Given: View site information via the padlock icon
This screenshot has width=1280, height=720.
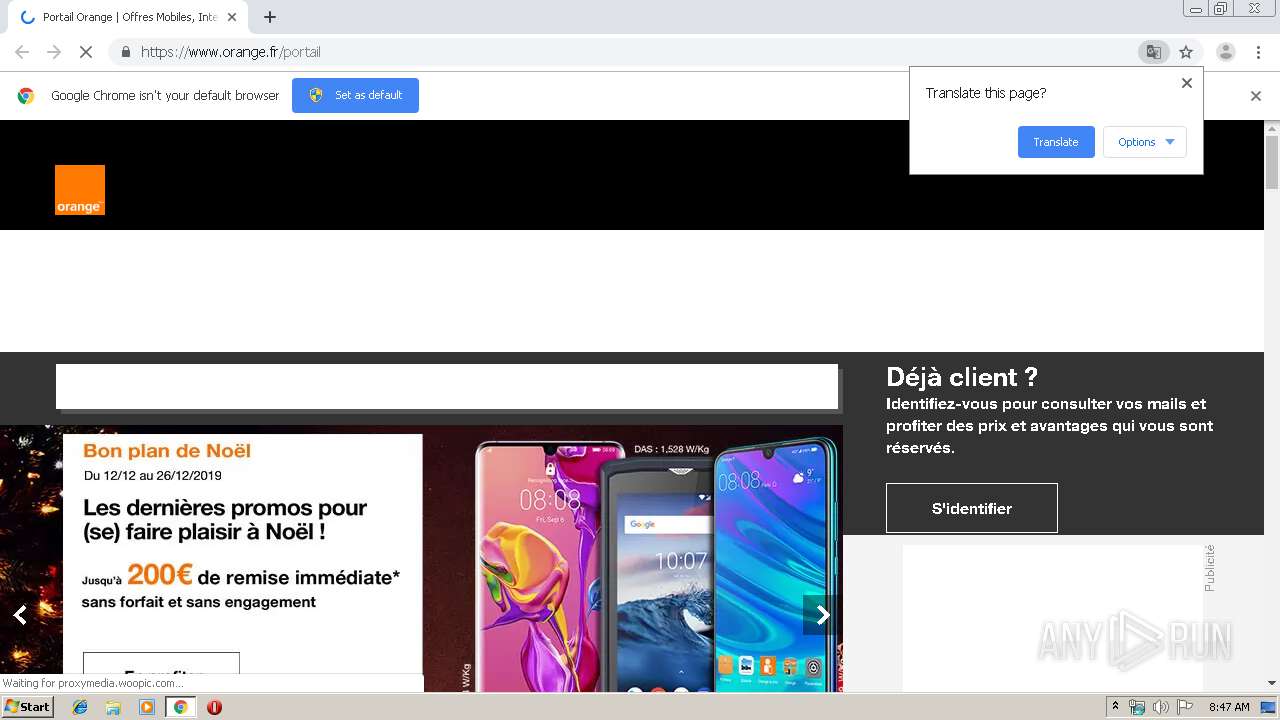Looking at the screenshot, I should coord(125,52).
